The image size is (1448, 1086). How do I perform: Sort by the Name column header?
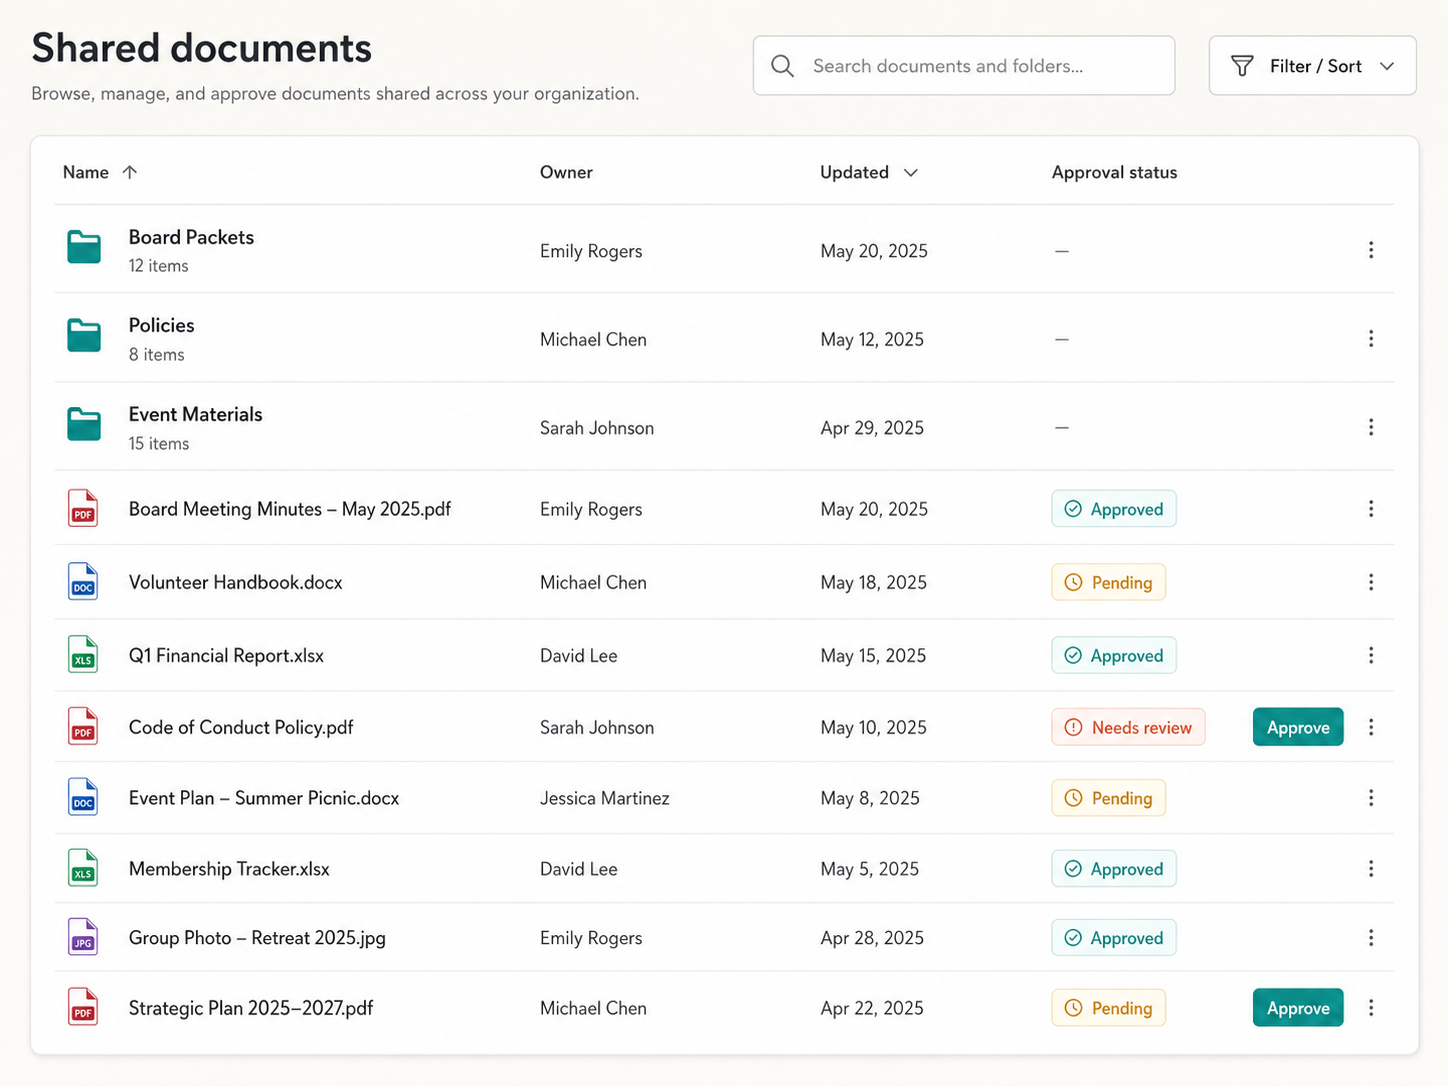(86, 172)
